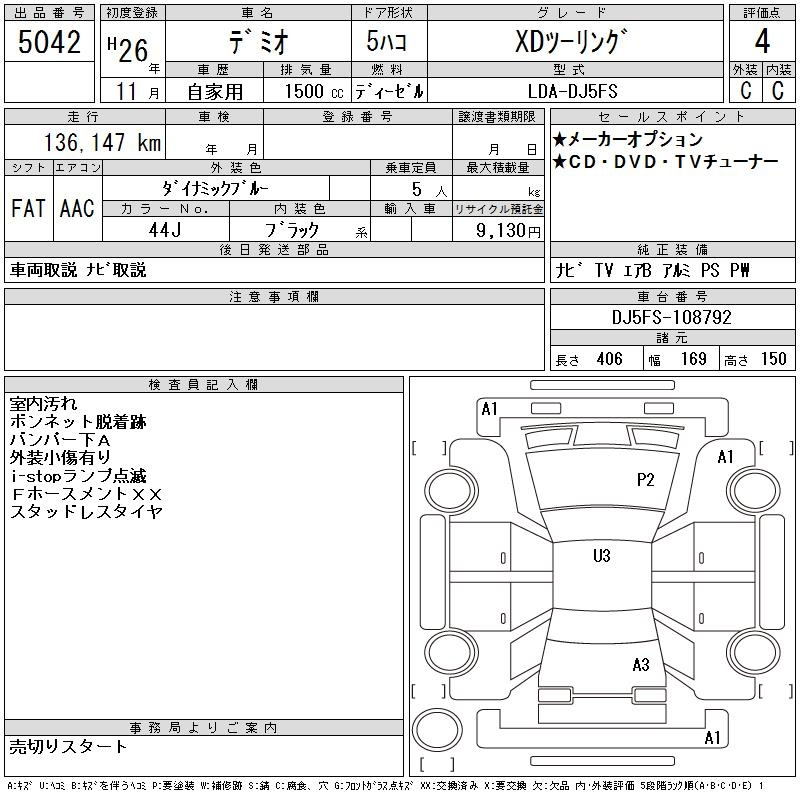The height and width of the screenshot is (800, 800).
Task: Click the color number 44J
Action: coord(165,230)
